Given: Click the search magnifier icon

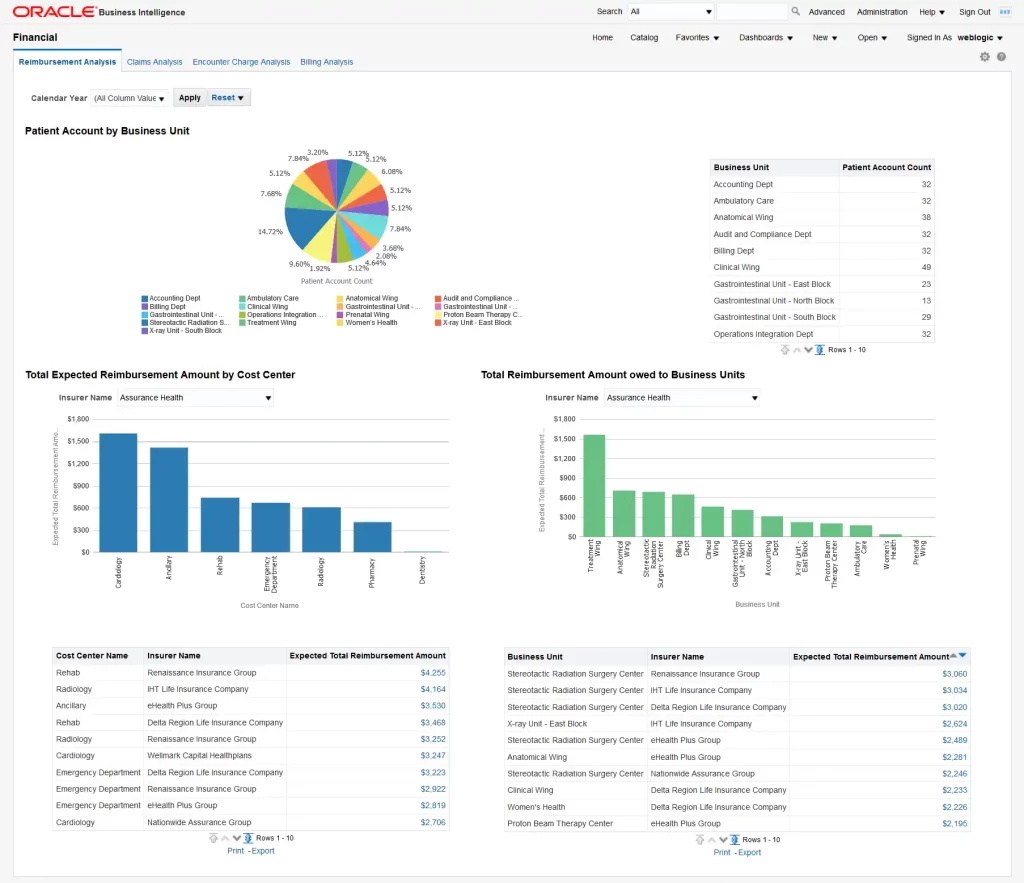Looking at the screenshot, I should (795, 11).
